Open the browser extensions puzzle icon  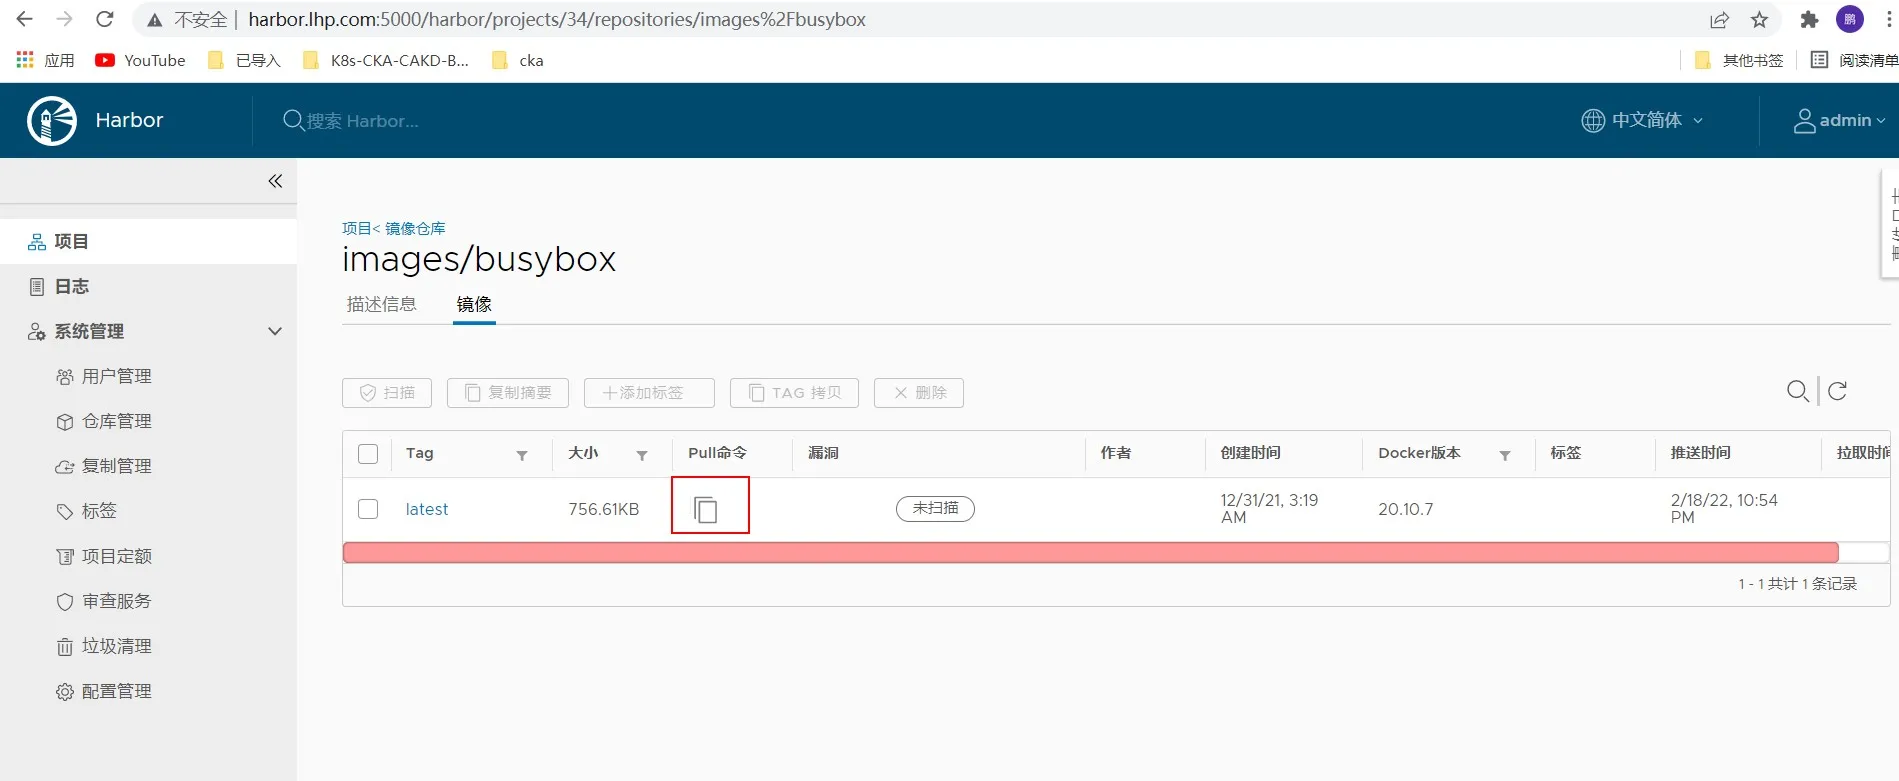[1809, 19]
